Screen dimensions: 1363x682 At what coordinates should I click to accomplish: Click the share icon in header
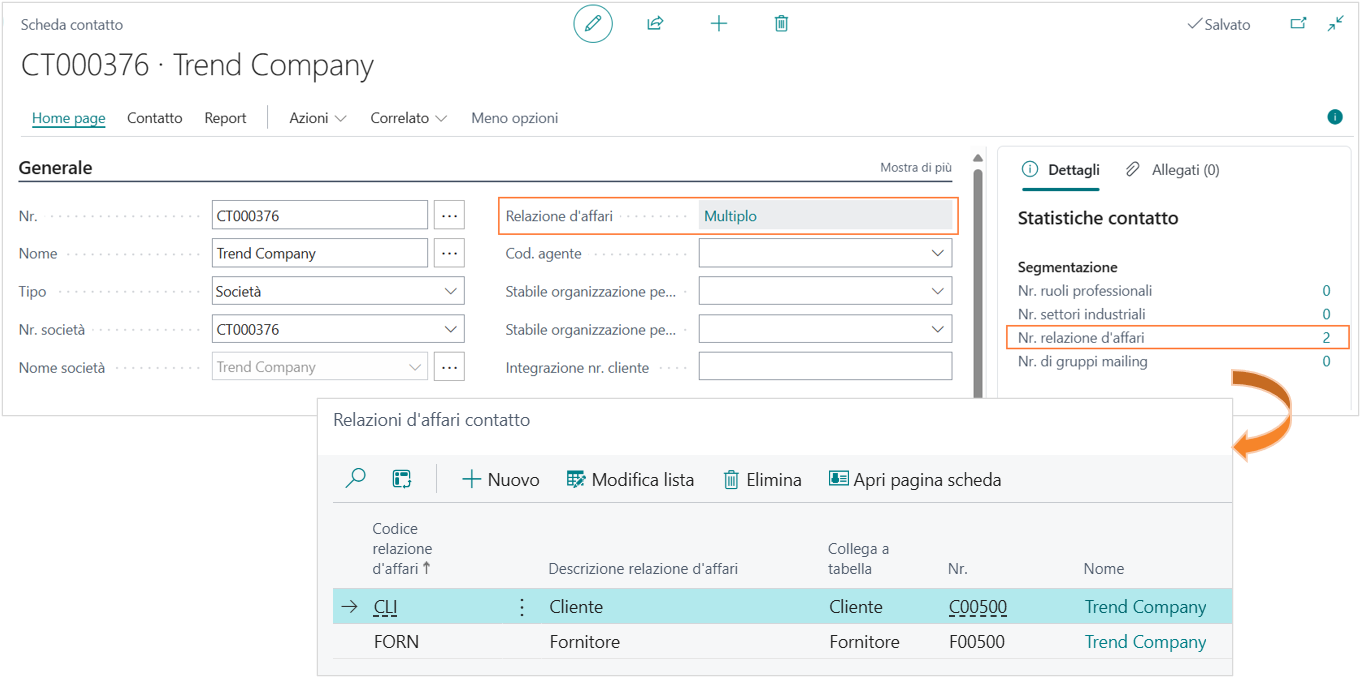click(x=655, y=23)
